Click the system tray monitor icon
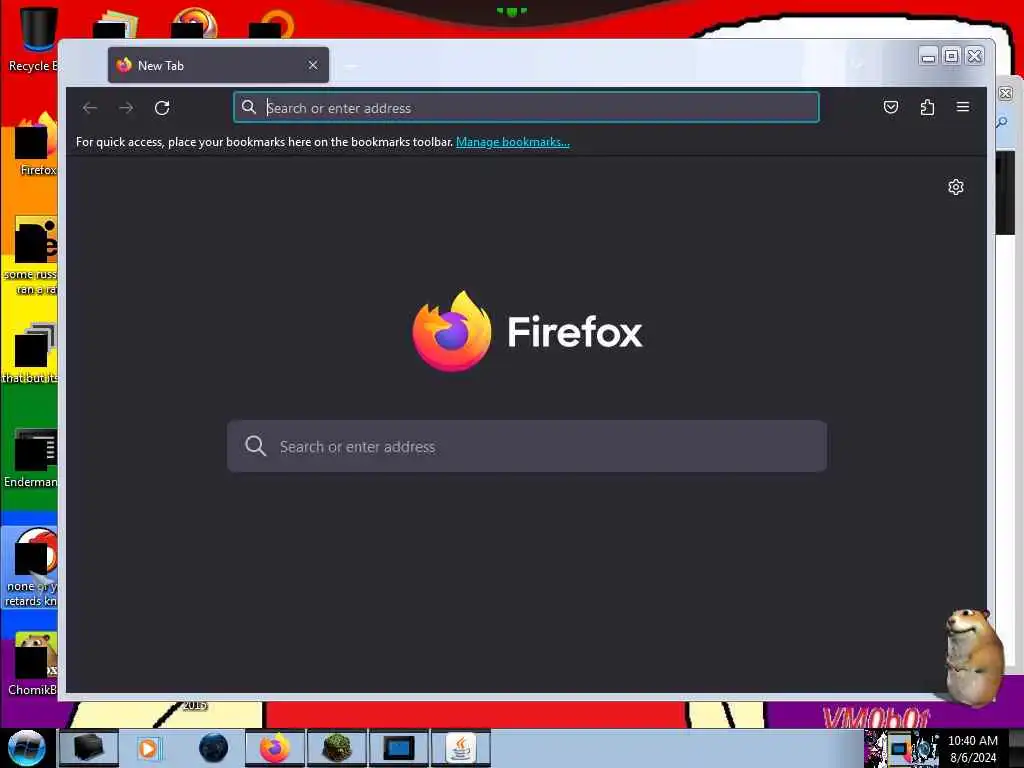Viewport: 1024px width, 768px height. point(900,748)
